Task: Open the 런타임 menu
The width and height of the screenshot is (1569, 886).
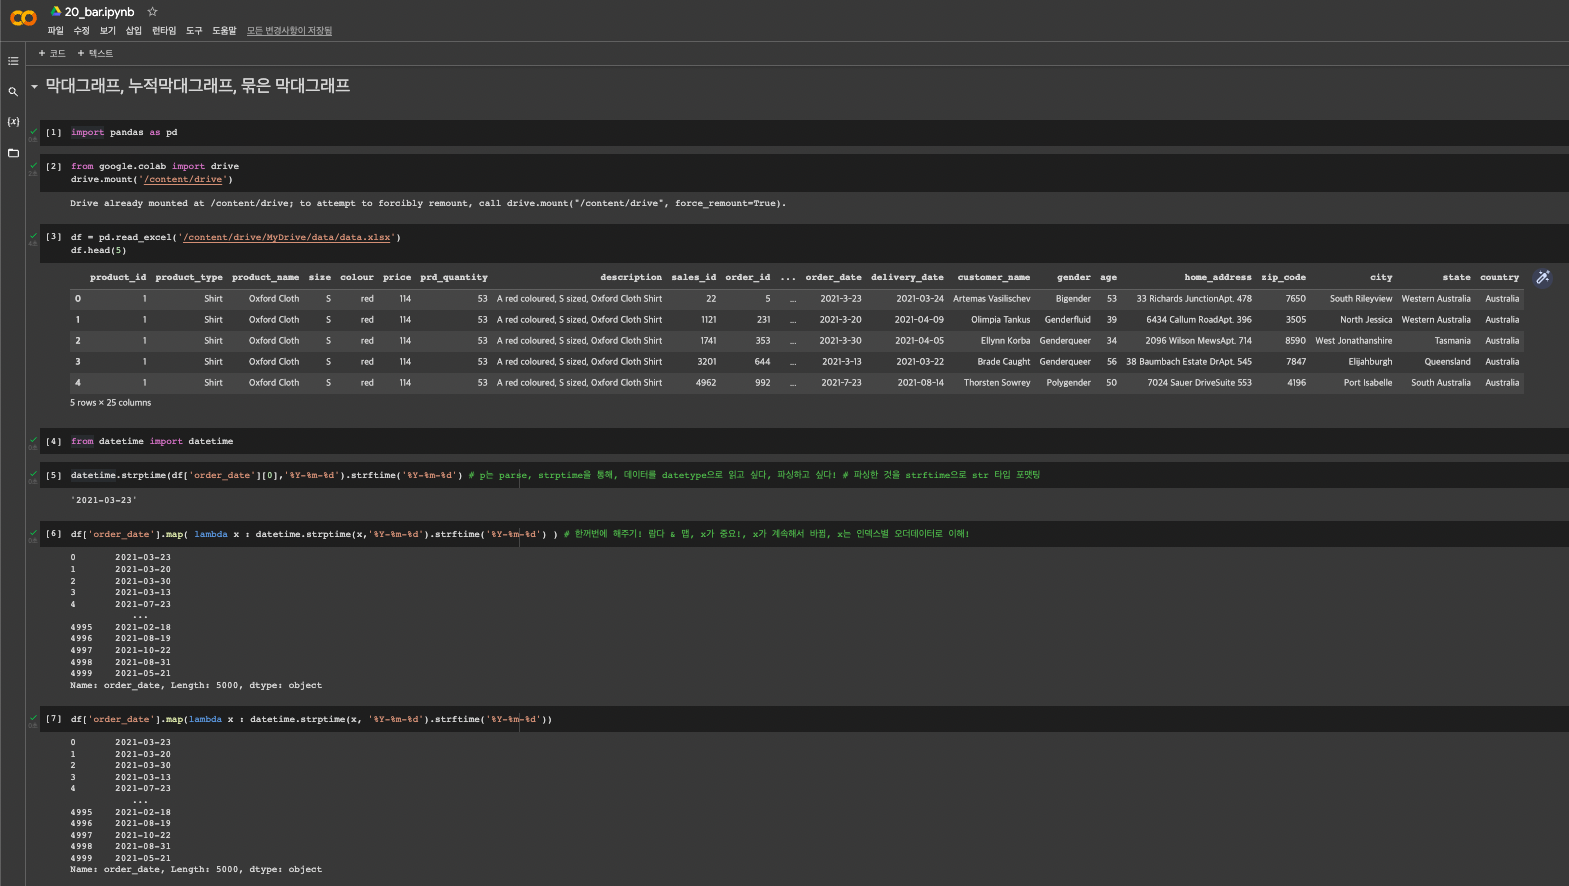Action: coord(164,31)
